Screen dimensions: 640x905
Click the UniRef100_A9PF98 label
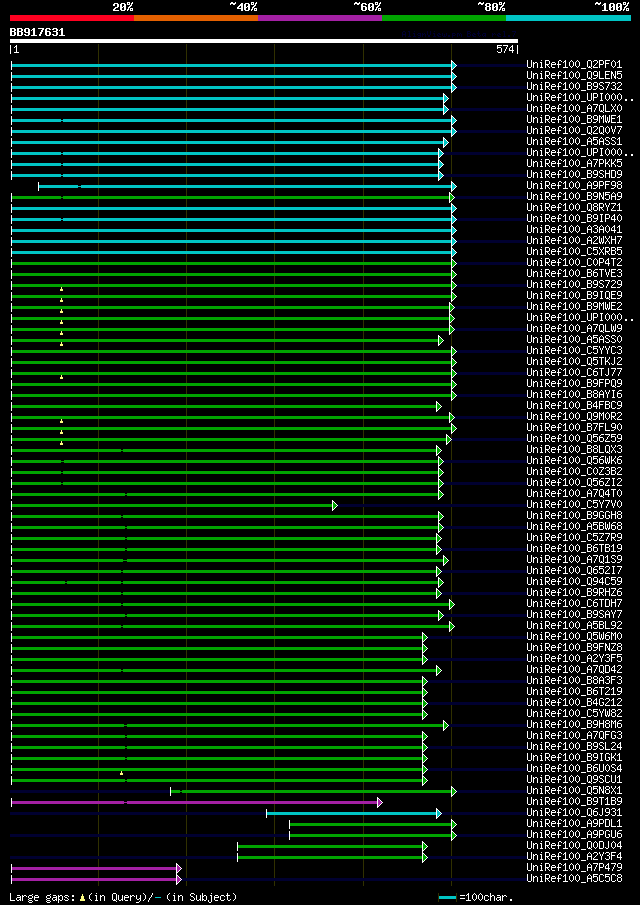[x=574, y=186]
